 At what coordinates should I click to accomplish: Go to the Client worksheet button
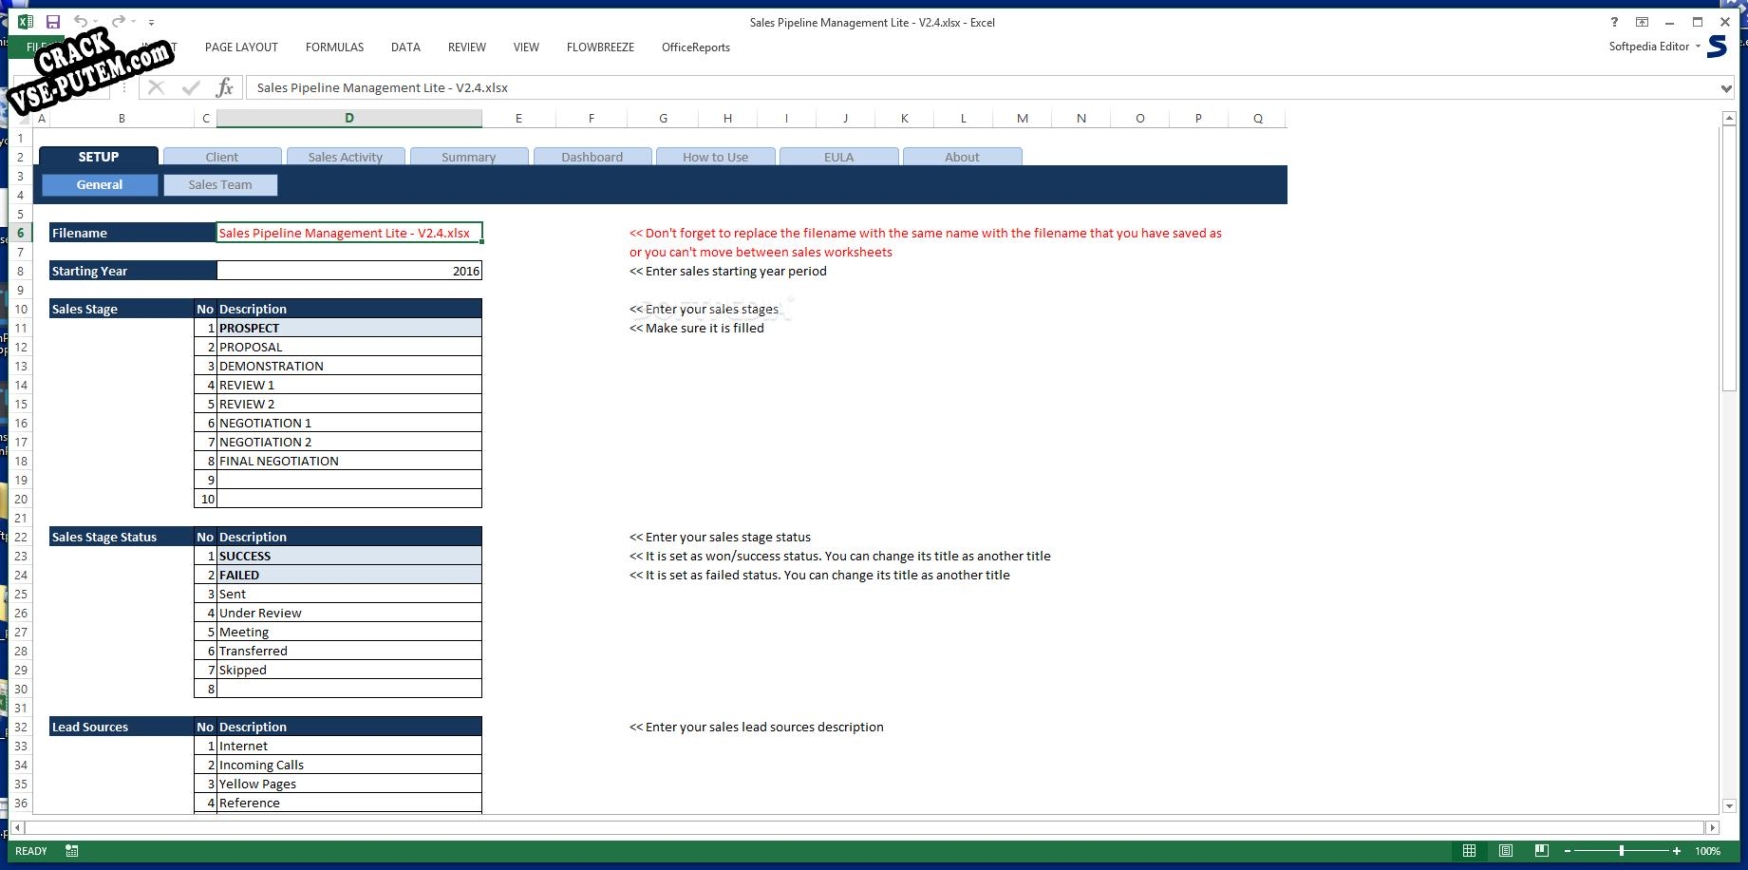coord(222,157)
